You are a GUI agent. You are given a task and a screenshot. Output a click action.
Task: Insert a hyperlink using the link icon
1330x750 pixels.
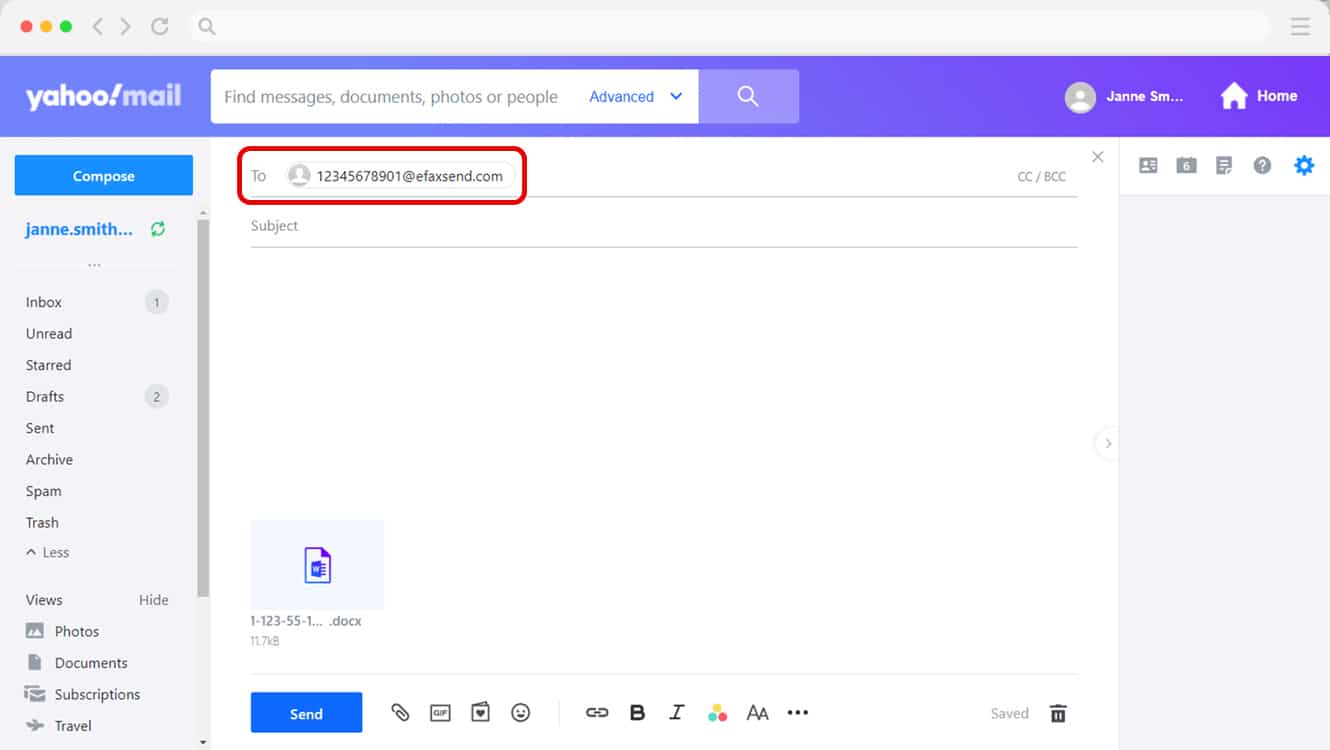597,712
